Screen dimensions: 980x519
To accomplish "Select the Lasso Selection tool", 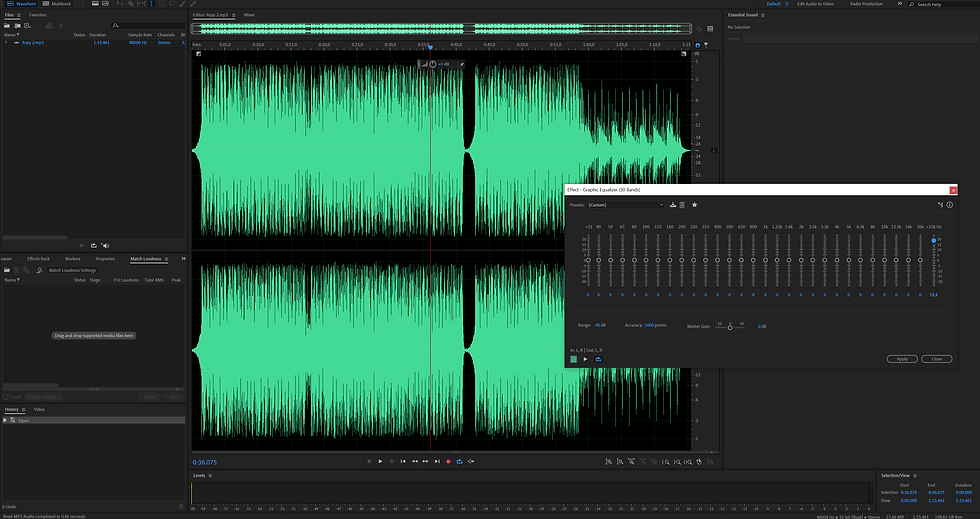I will 172,4.
